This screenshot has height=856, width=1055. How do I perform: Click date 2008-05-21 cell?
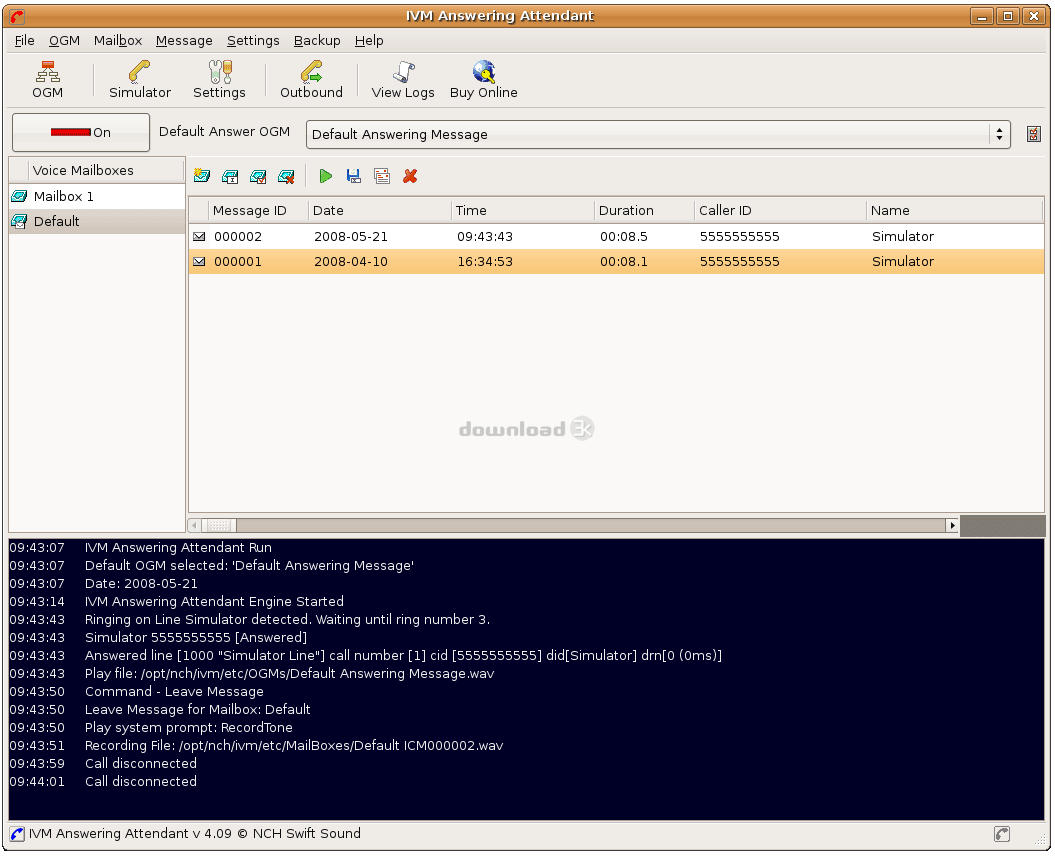tap(351, 237)
